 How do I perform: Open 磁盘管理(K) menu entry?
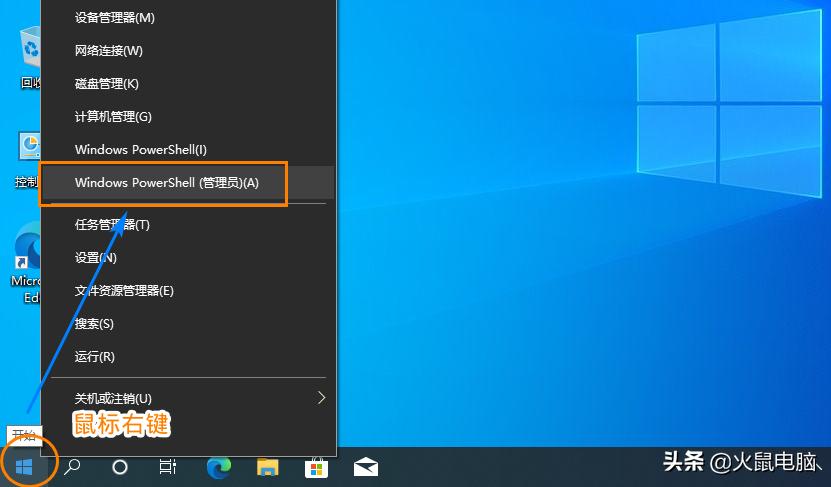point(189,83)
